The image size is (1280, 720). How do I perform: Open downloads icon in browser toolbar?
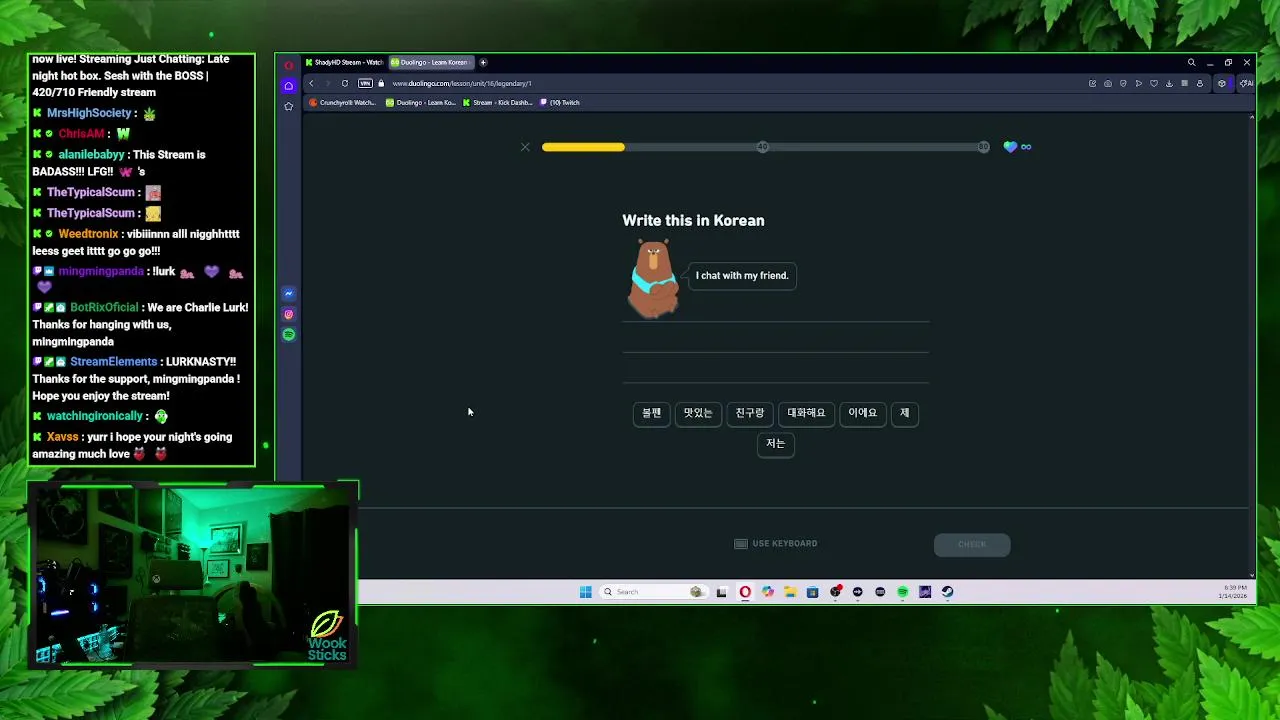(1169, 83)
